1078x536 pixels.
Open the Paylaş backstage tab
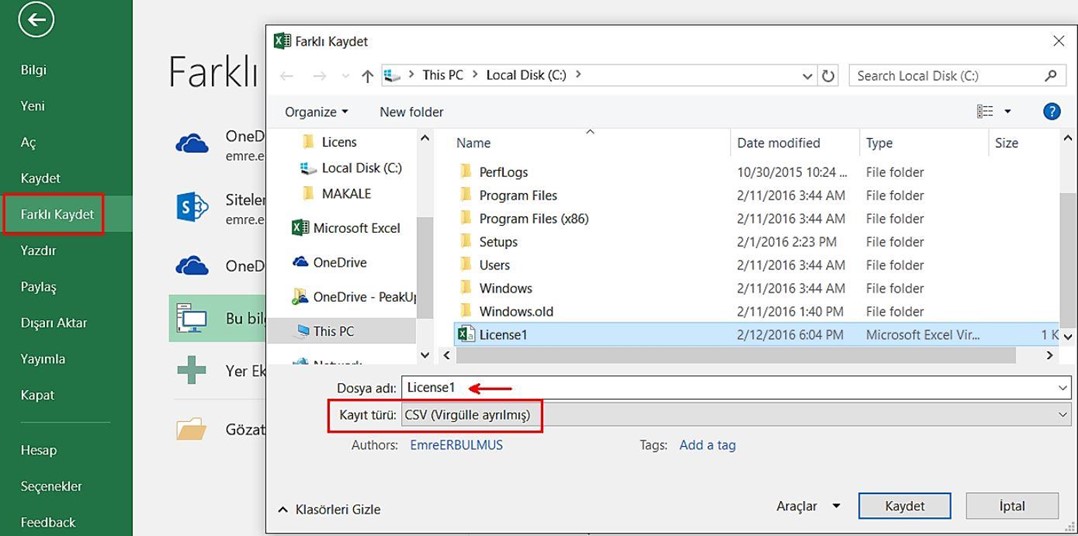(x=38, y=287)
